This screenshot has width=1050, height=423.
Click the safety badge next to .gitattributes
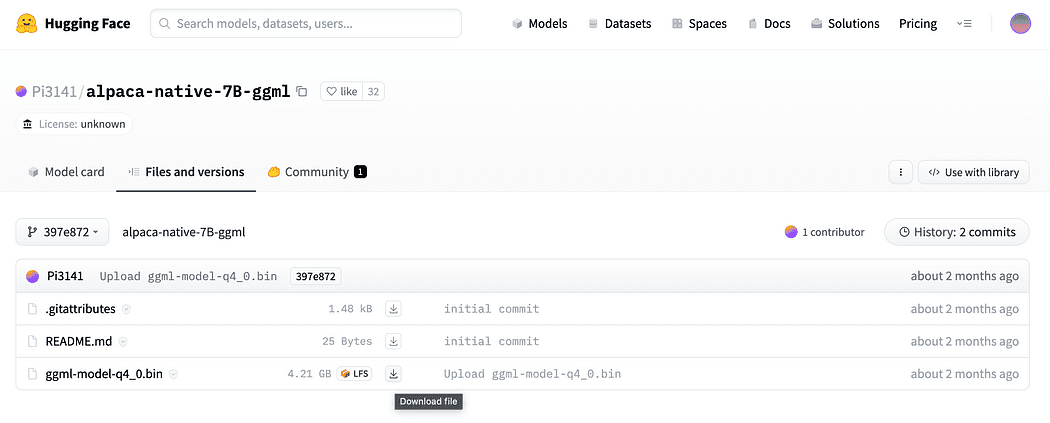coord(127,309)
